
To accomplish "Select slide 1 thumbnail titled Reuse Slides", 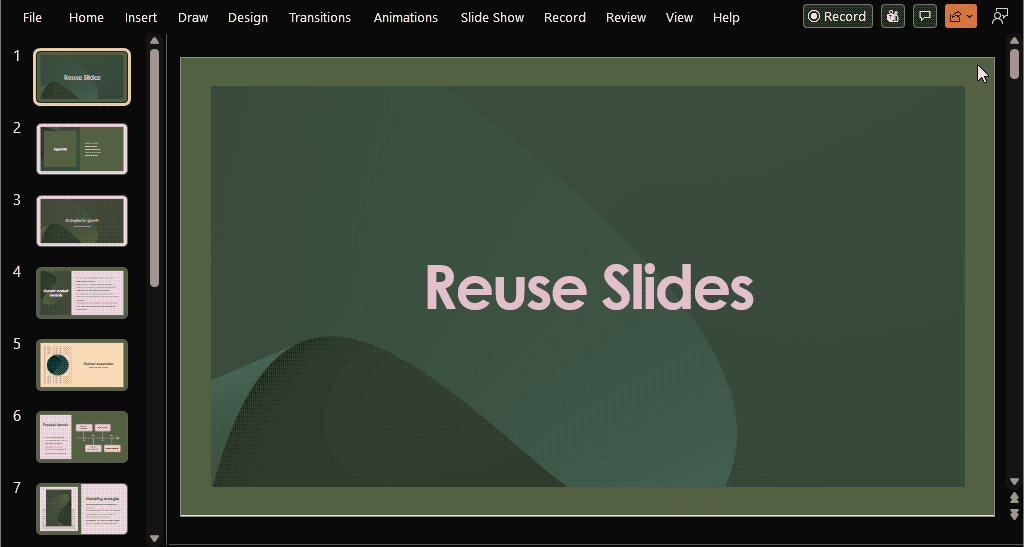I will [x=82, y=77].
